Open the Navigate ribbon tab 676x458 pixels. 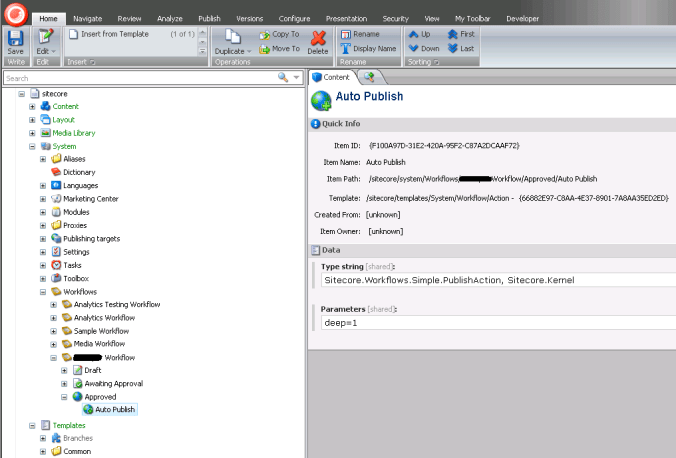(88, 19)
